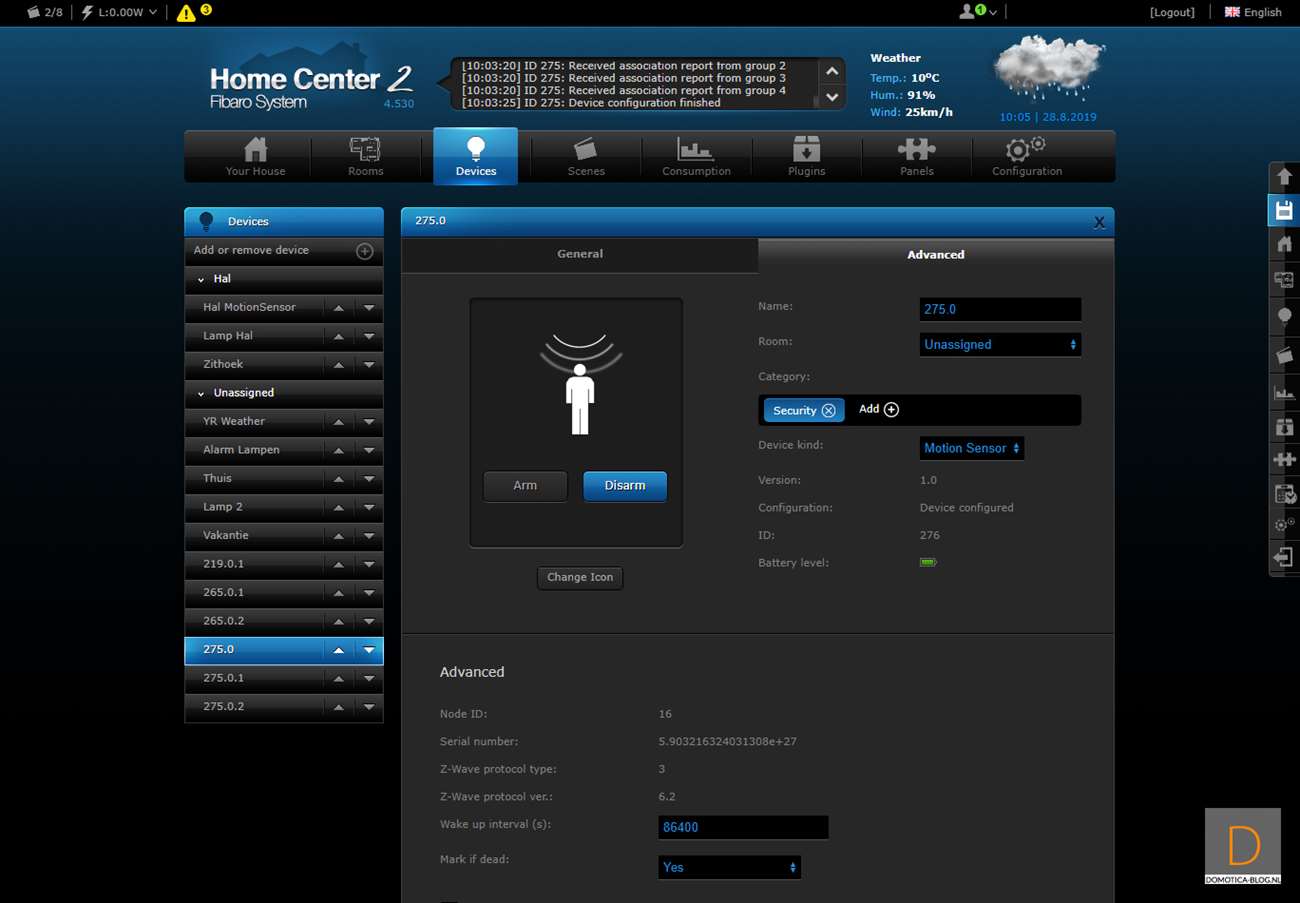The height and width of the screenshot is (903, 1300).
Task: Click the save icon in right sidebar
Action: coord(1284,211)
